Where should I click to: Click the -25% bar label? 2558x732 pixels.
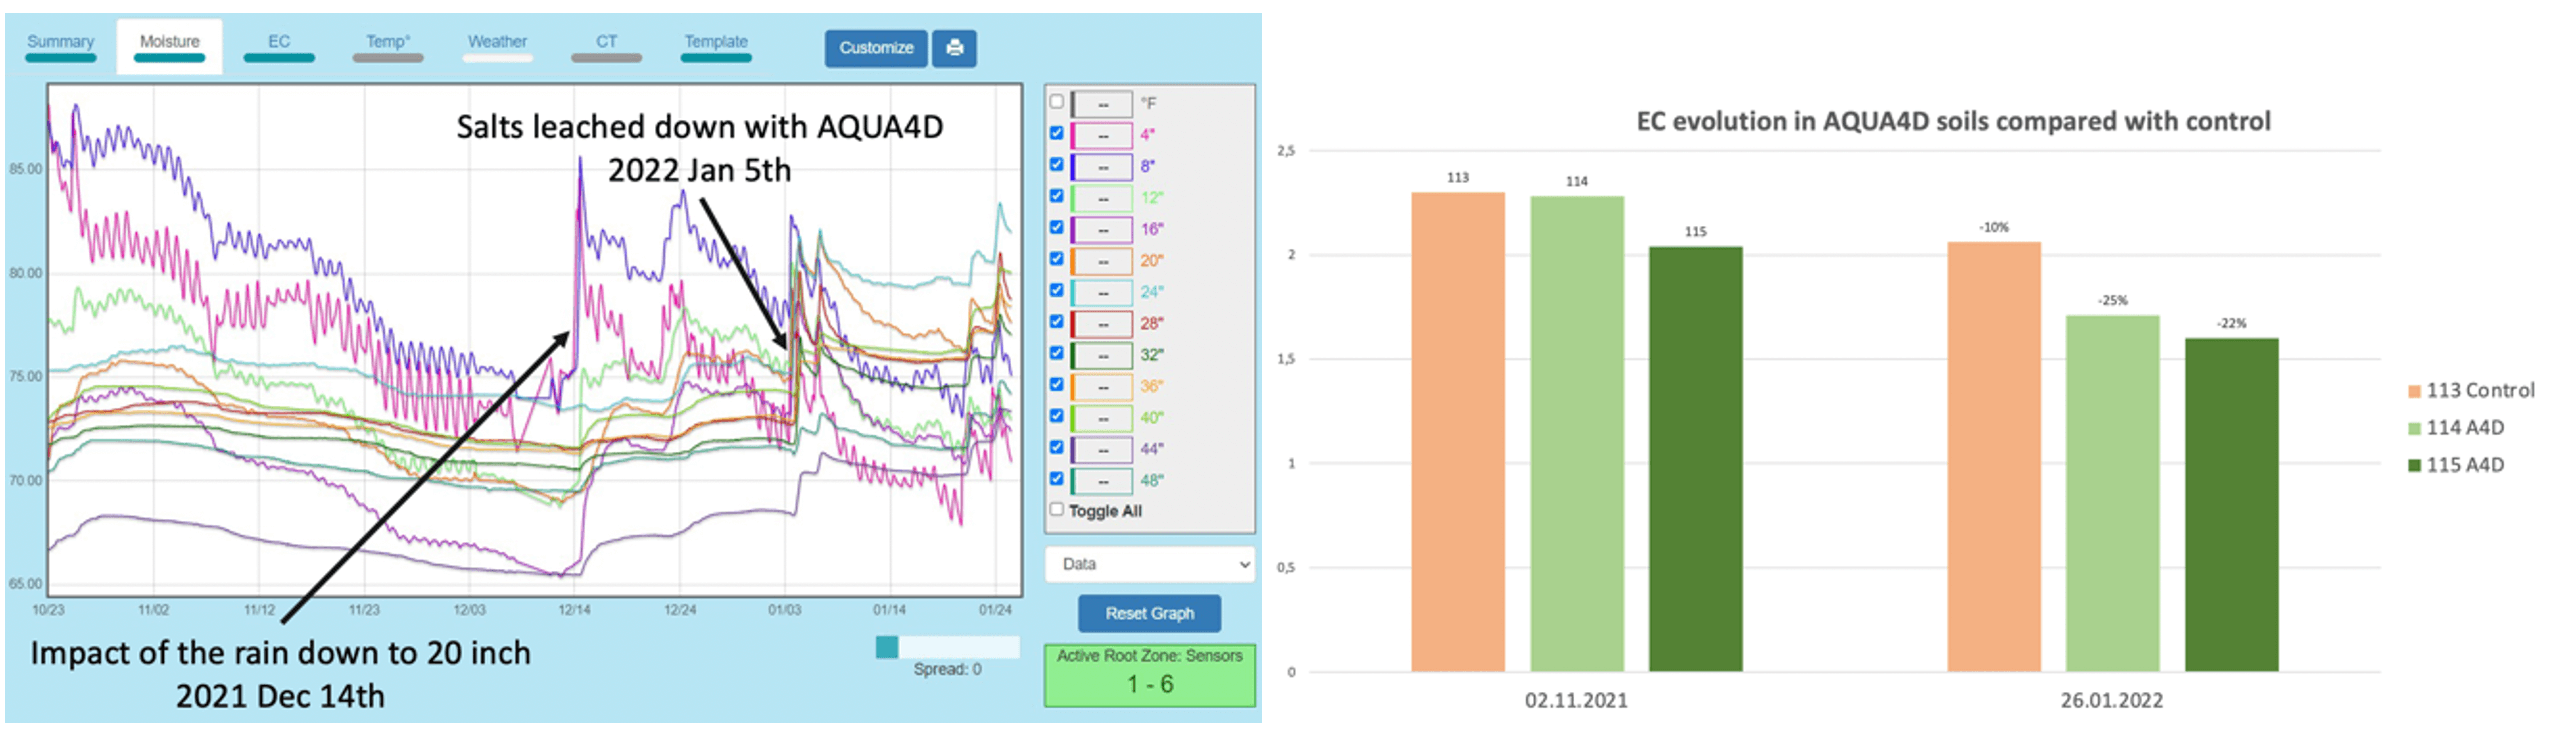coord(2112,300)
